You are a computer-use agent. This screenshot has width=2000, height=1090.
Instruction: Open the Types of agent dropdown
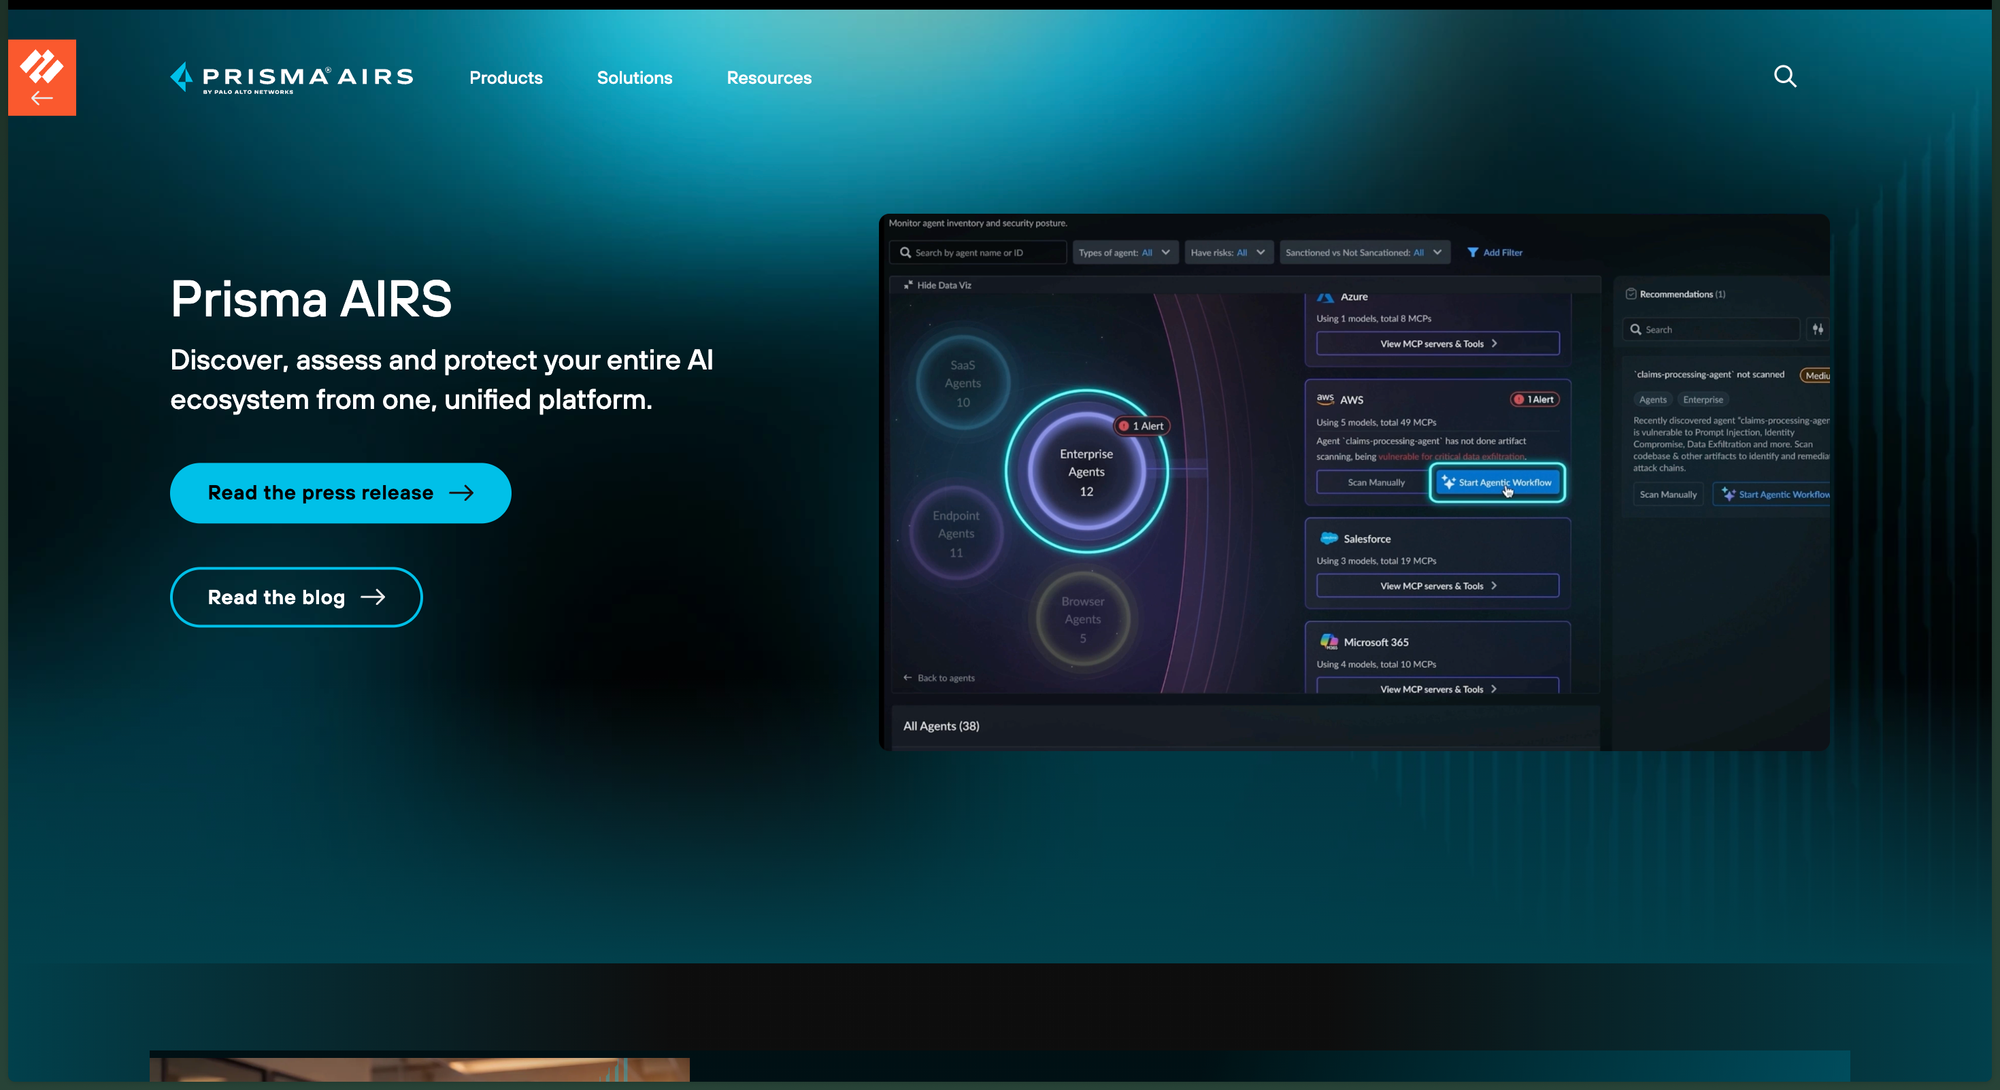(1125, 253)
